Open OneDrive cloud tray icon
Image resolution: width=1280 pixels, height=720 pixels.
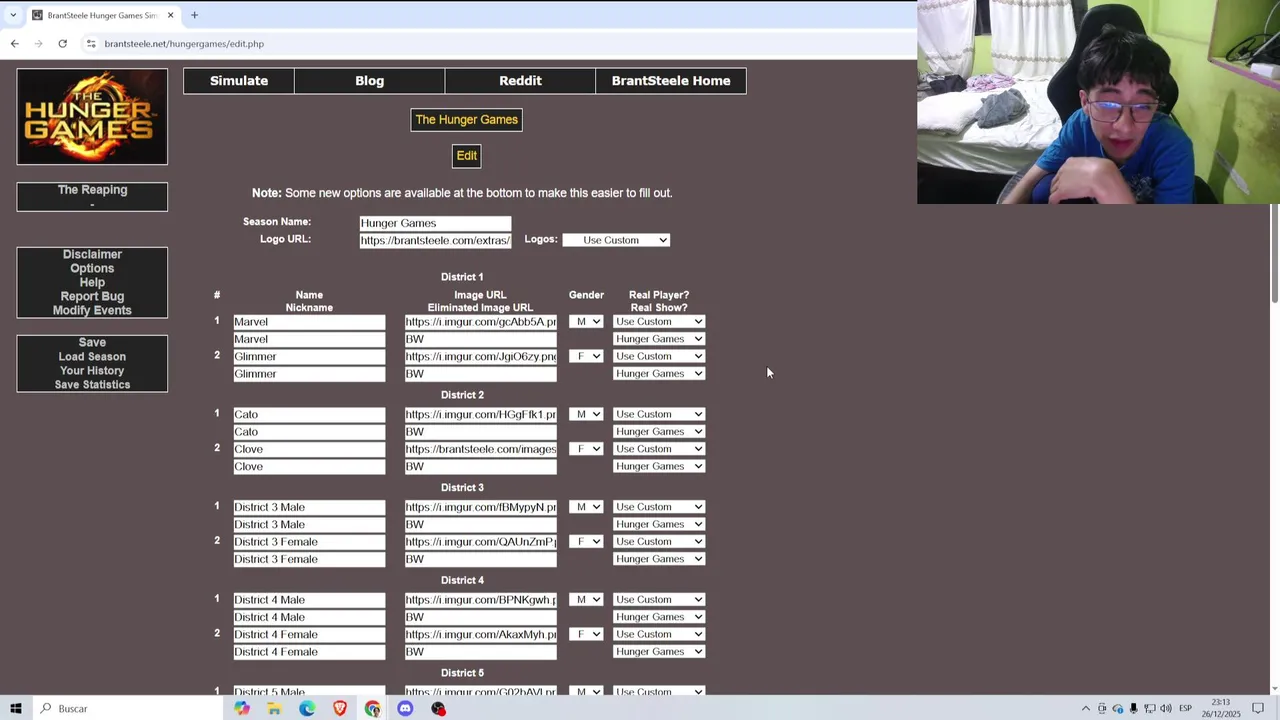tap(1118, 708)
